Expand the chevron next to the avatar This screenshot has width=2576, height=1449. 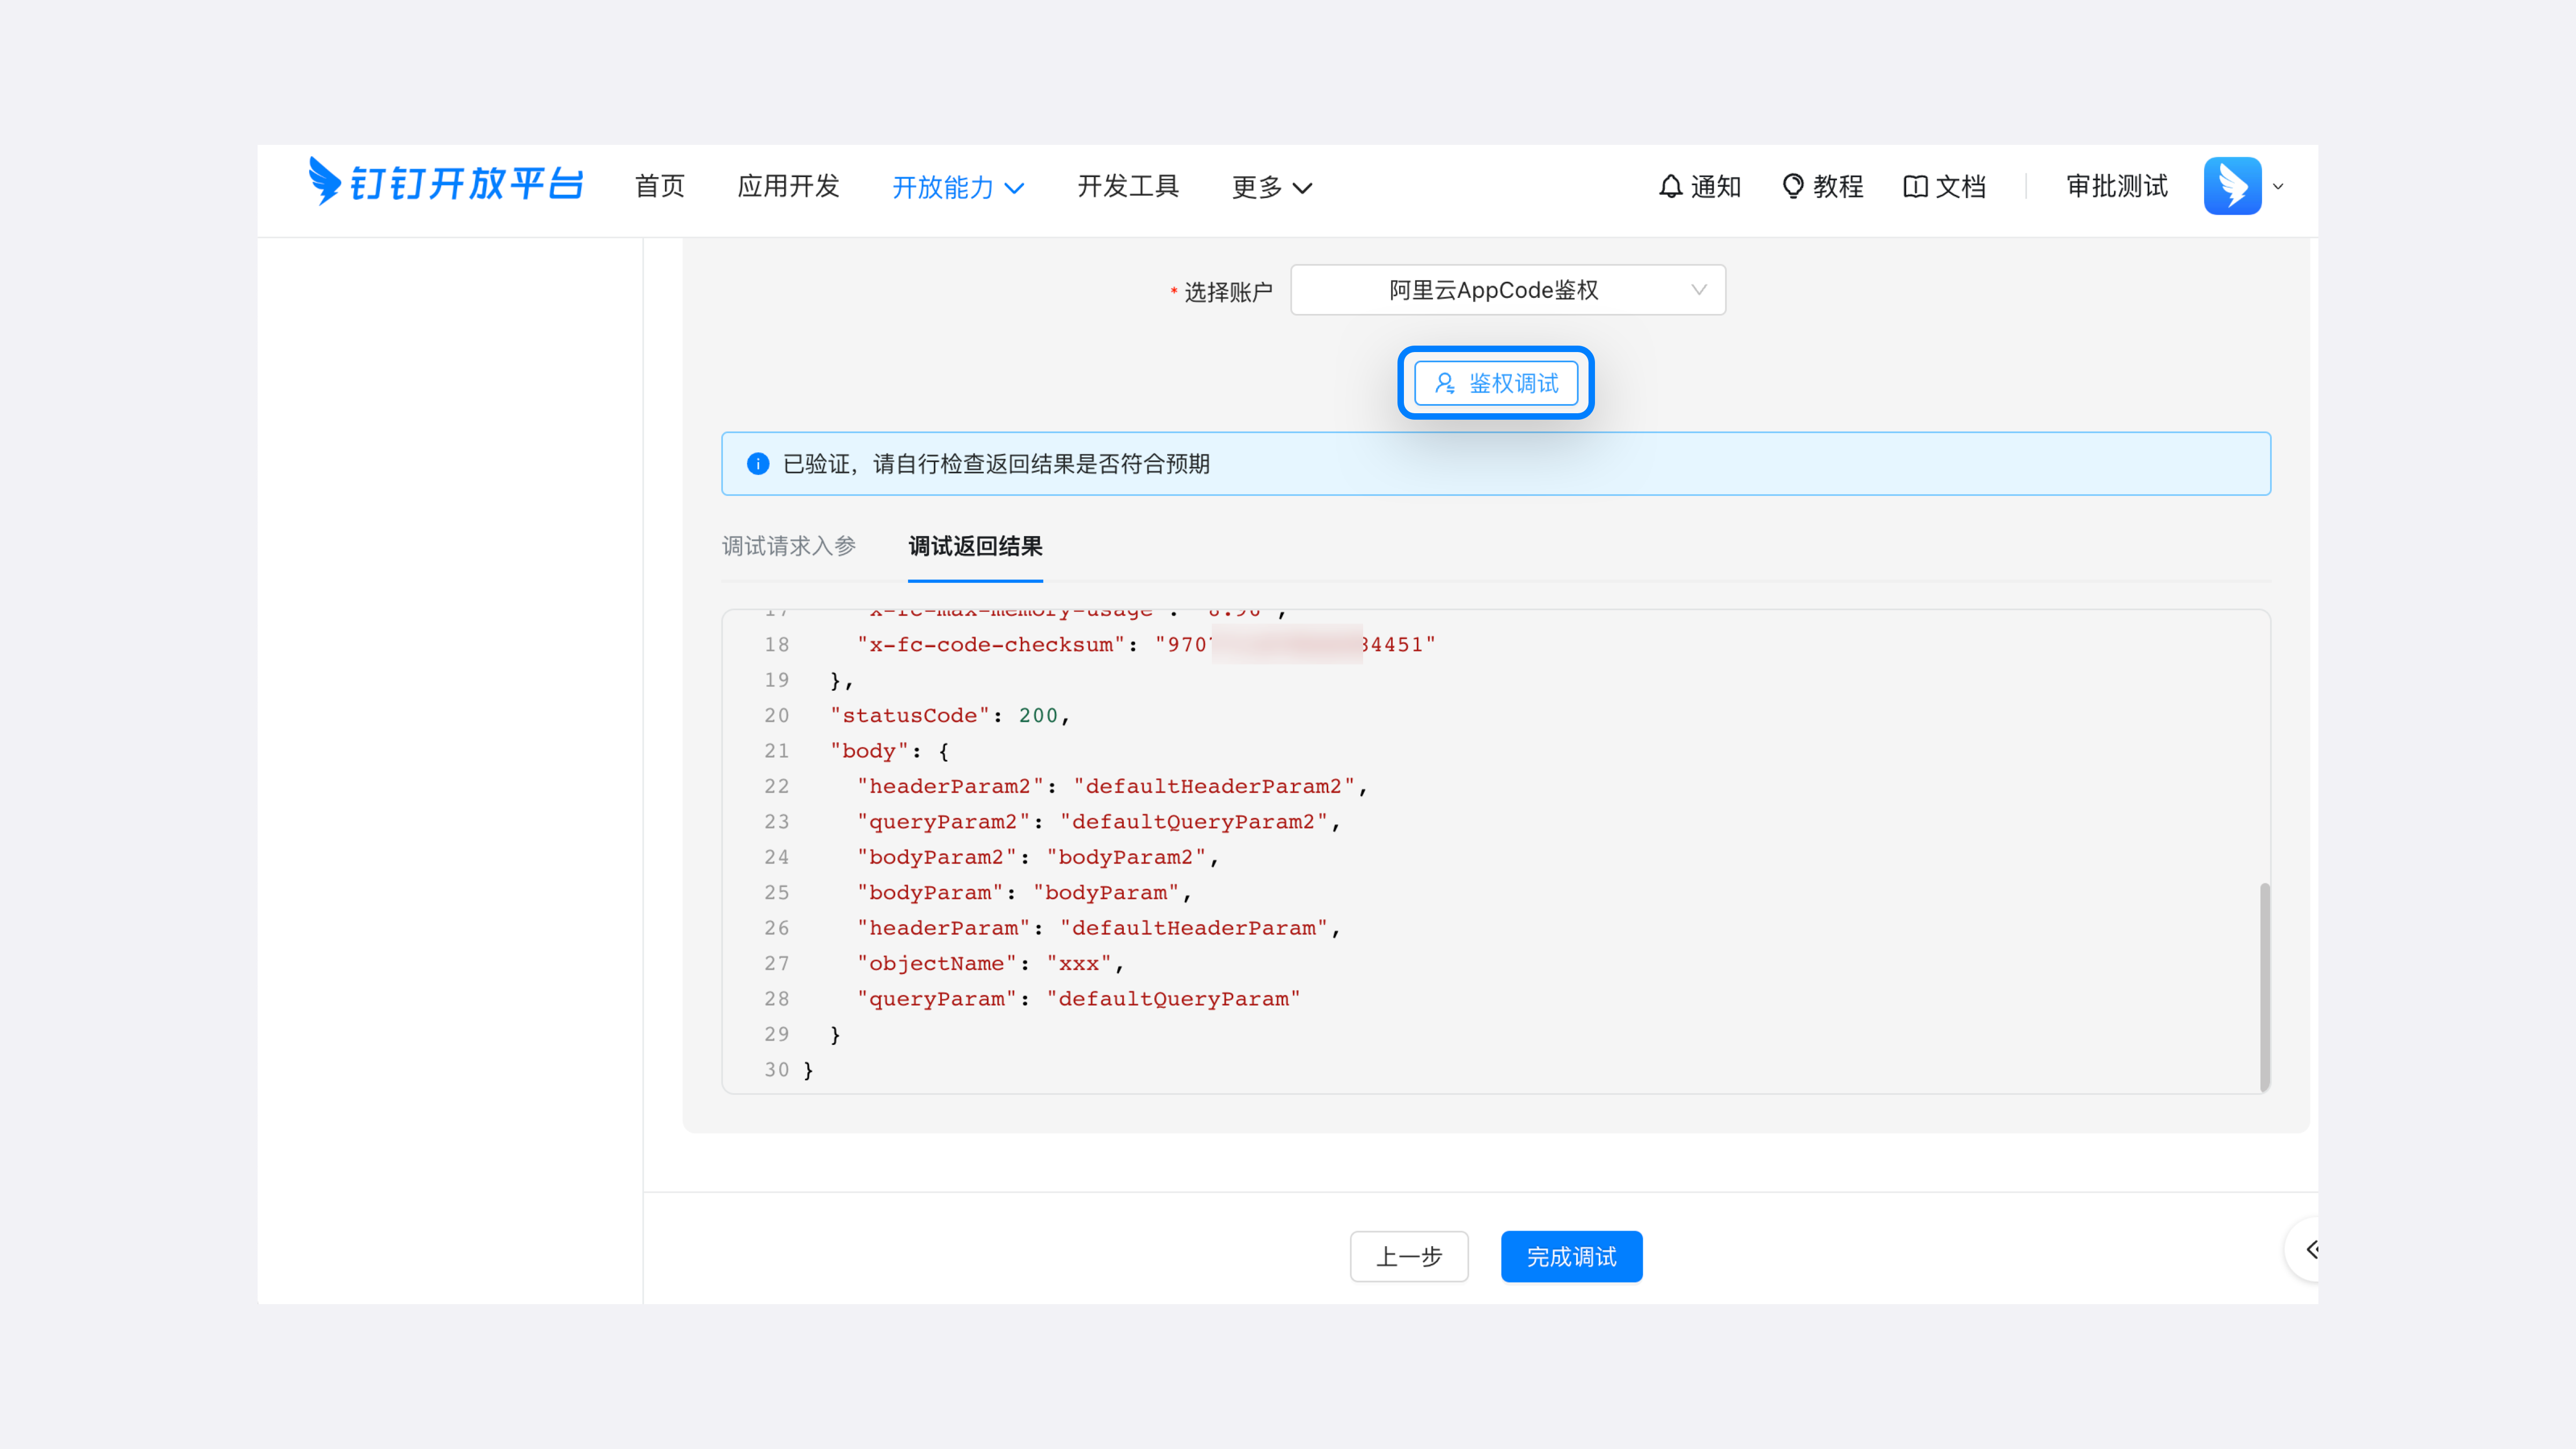[x=2278, y=186]
